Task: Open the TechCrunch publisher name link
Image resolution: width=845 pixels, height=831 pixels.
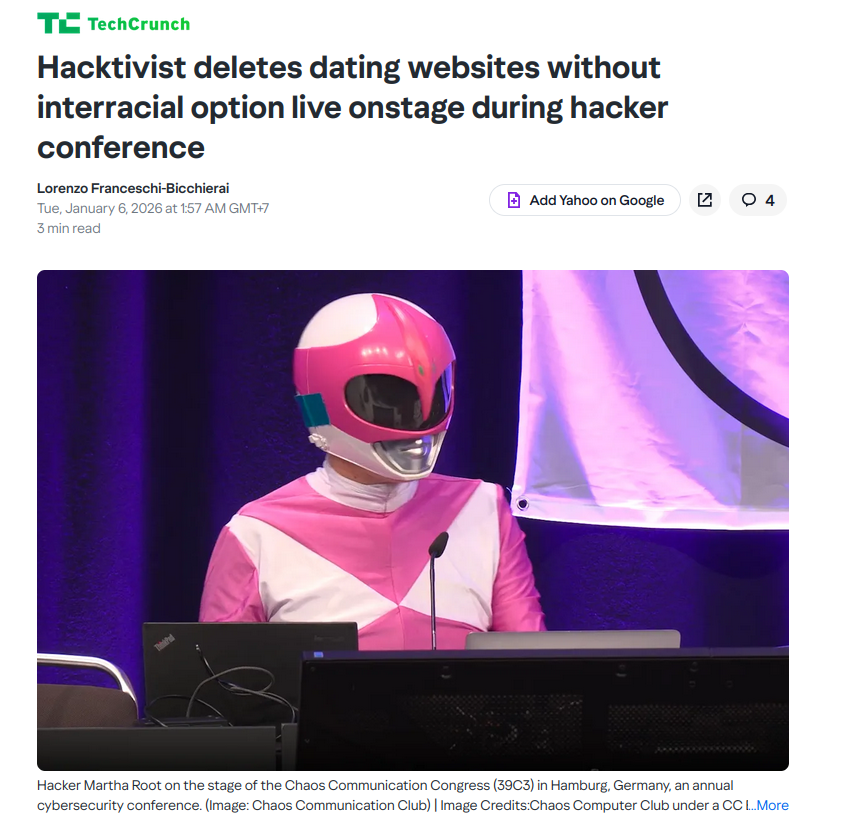Action: (x=138, y=24)
